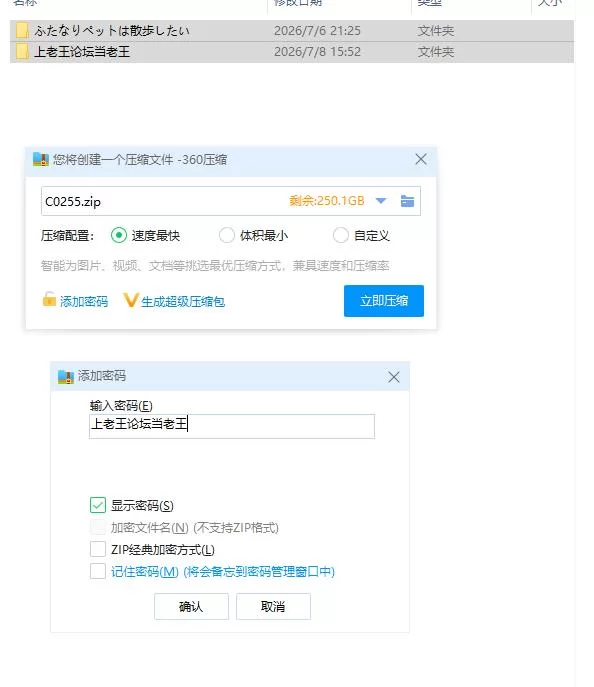Click the 360压缩 app icon in the compress dialog title
The width and height of the screenshot is (594, 687).
coord(41,159)
